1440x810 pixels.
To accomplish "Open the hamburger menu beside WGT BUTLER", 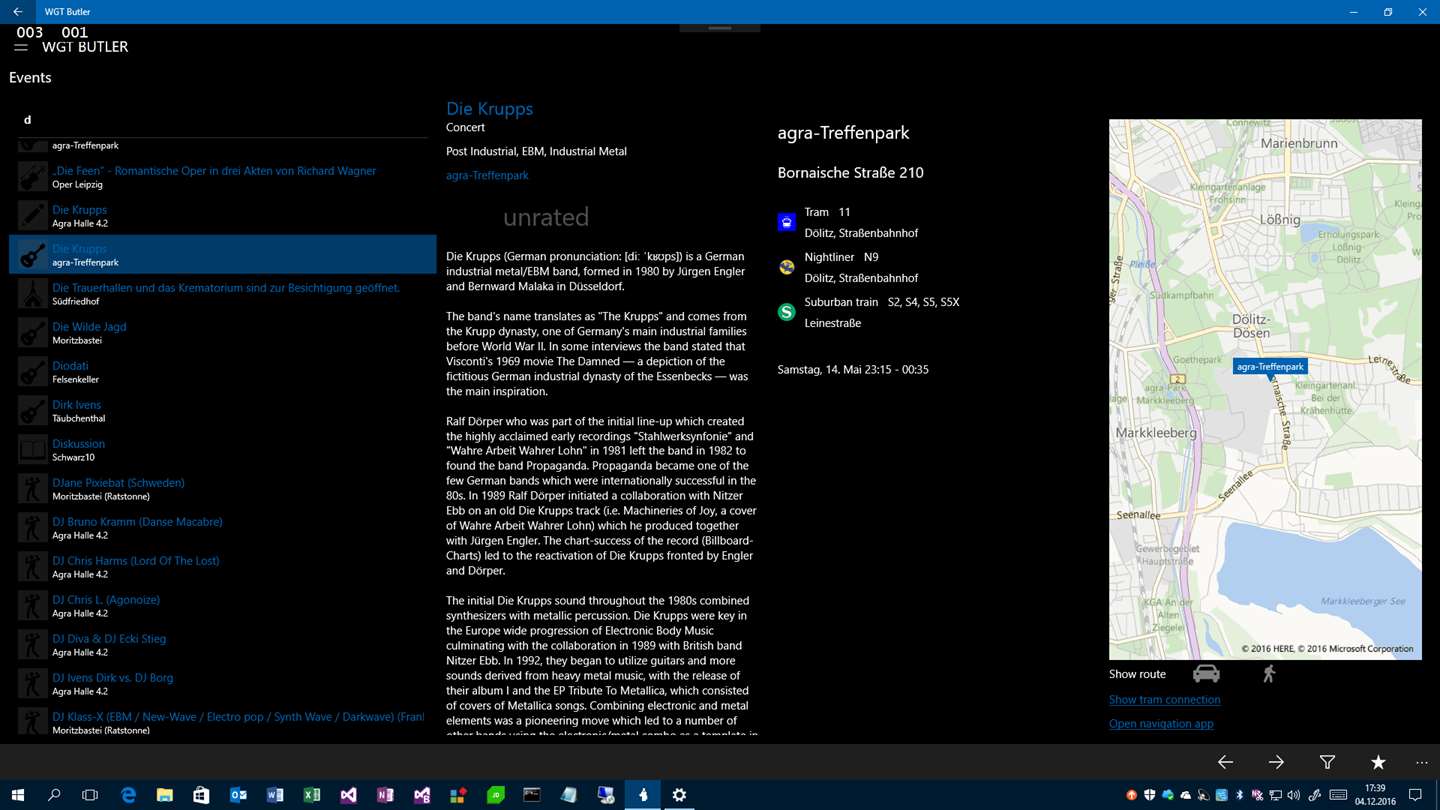I will click(x=21, y=47).
